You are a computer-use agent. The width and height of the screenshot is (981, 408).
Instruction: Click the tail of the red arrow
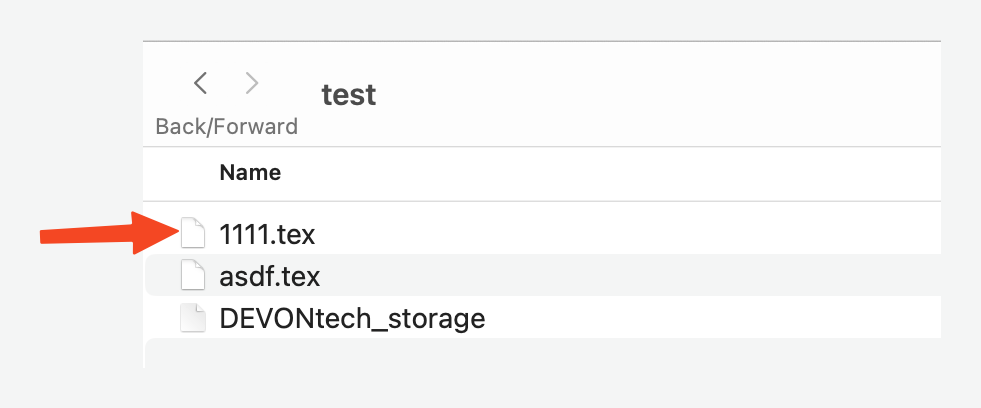click(50, 236)
